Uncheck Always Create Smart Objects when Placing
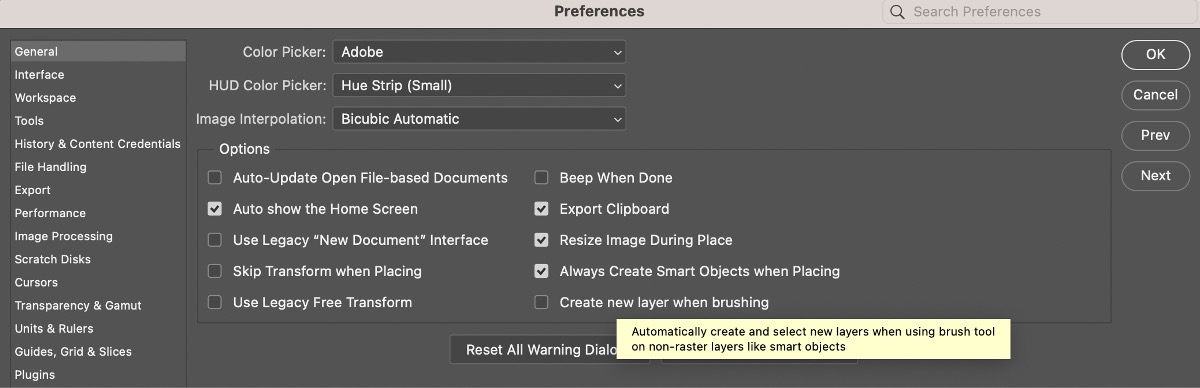This screenshot has height=388, width=1200. [541, 271]
